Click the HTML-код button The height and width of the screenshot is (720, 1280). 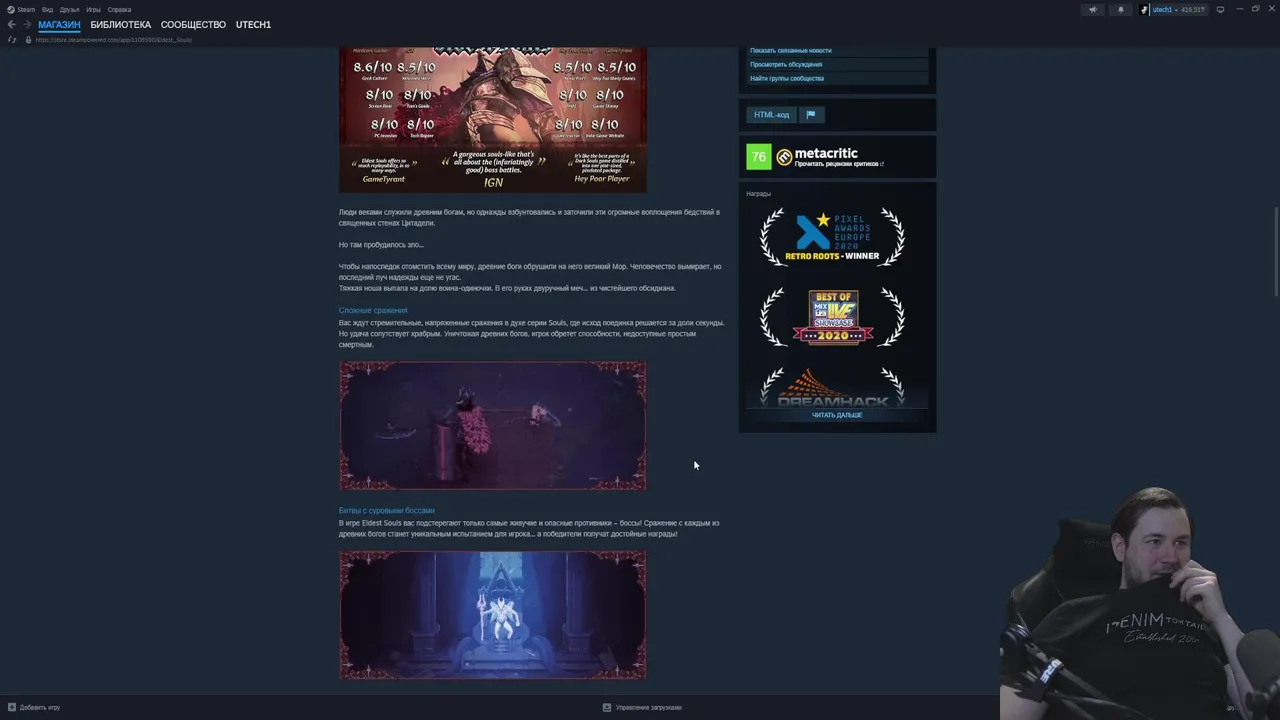pos(771,114)
